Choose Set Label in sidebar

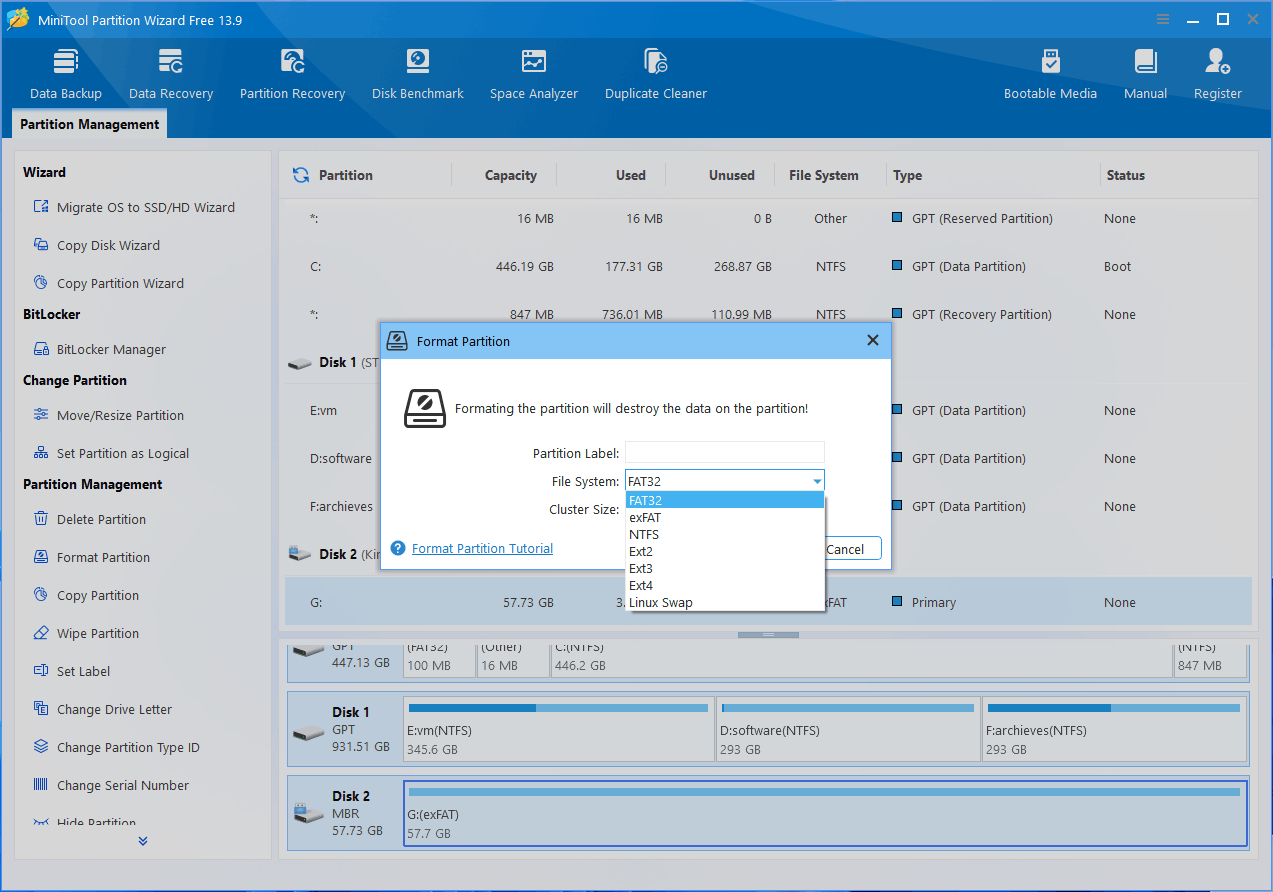(x=71, y=671)
